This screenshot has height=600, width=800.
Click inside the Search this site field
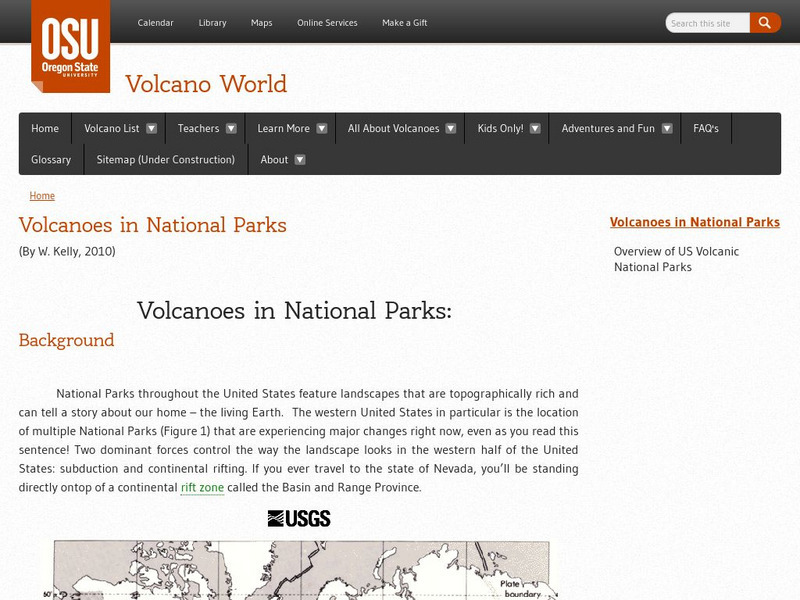(705, 22)
